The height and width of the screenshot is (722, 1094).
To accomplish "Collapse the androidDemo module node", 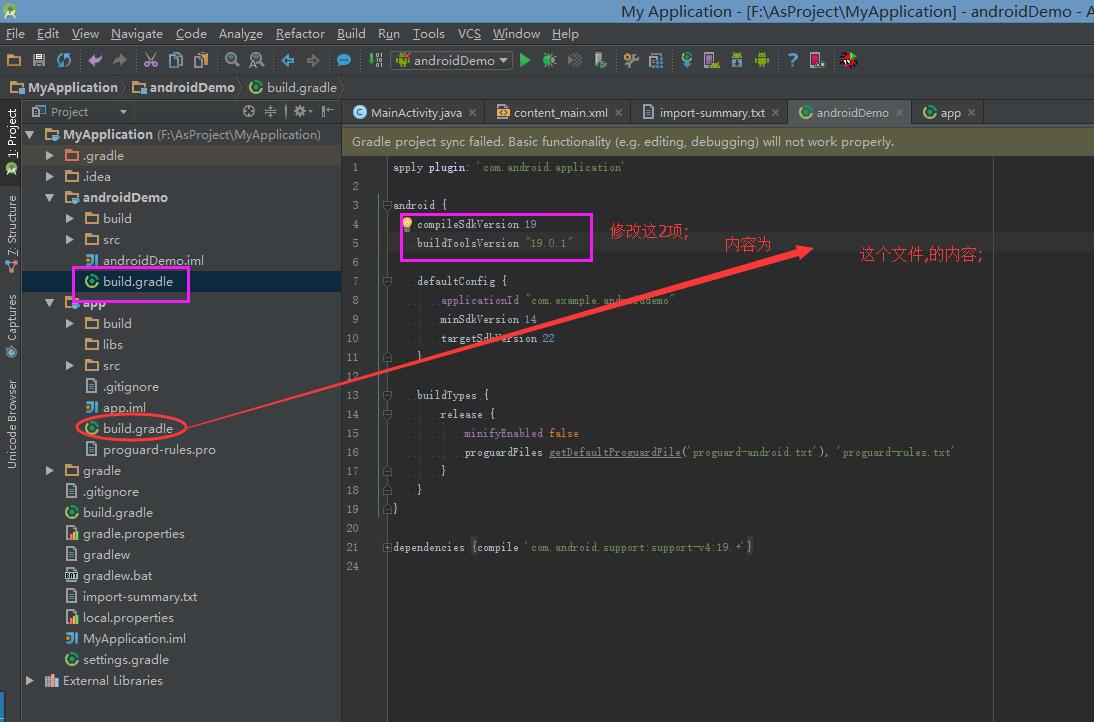I will point(50,197).
